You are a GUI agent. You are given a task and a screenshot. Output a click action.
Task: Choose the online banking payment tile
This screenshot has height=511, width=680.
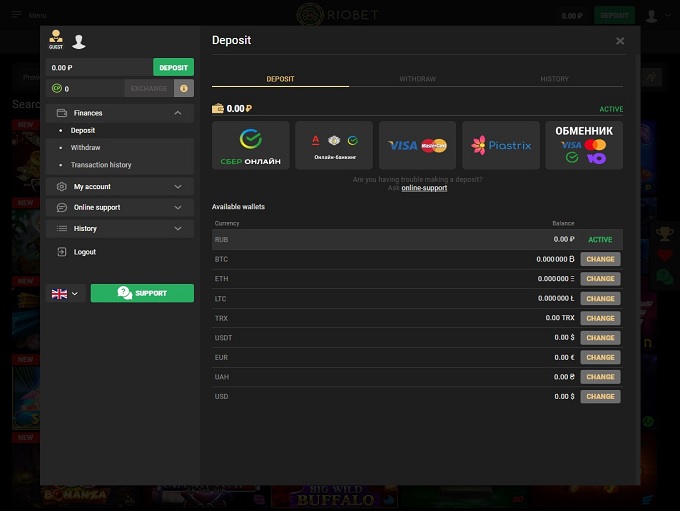tap(334, 146)
